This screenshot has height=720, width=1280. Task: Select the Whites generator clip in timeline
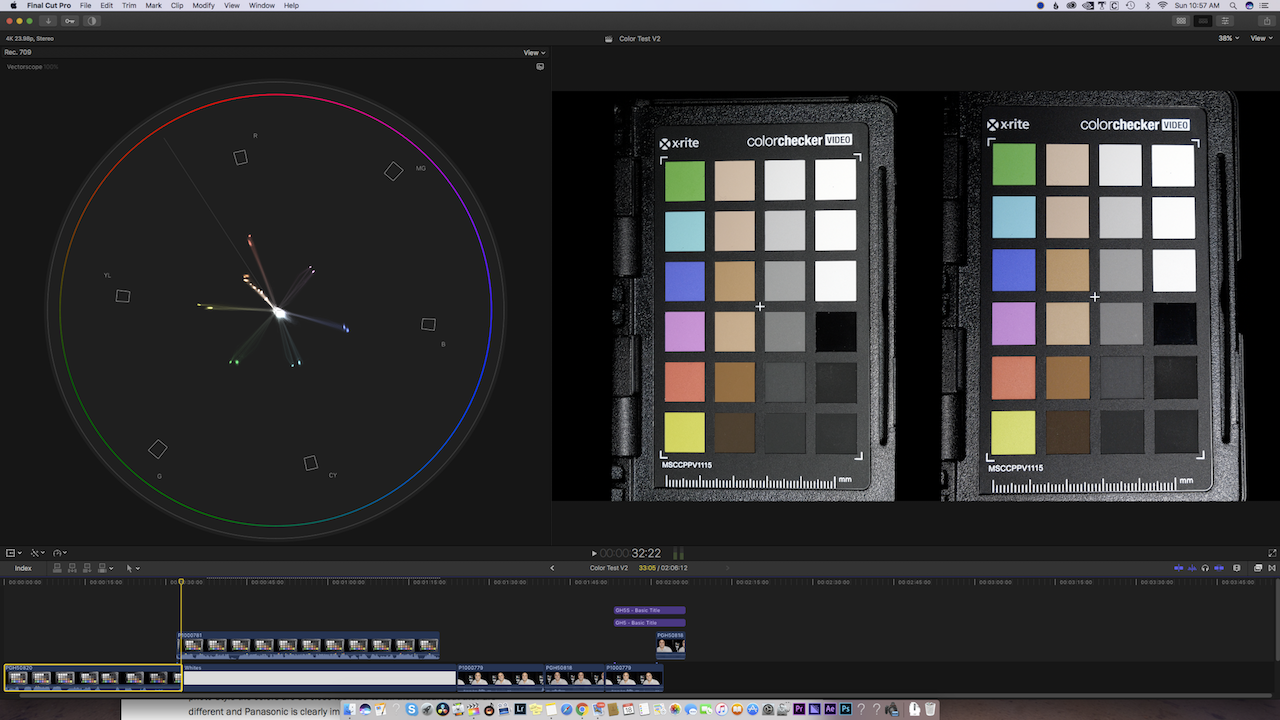tap(319, 678)
